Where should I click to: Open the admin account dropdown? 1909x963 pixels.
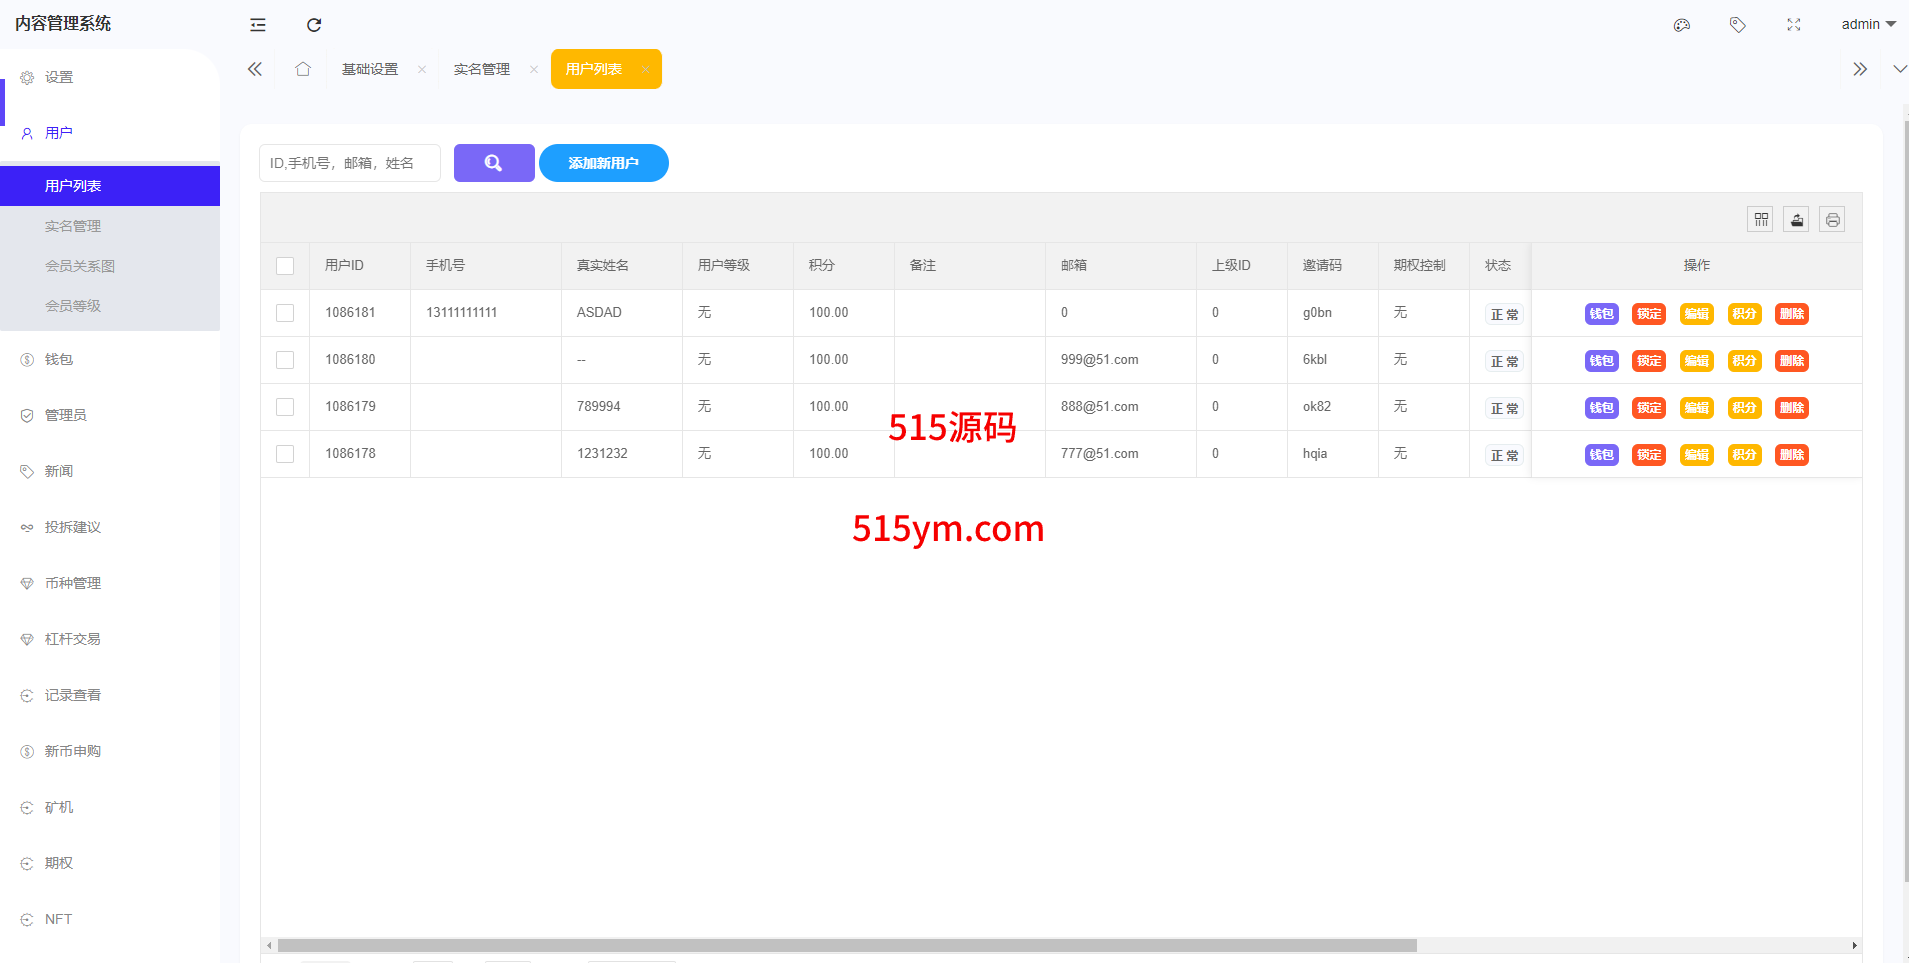pos(1868,25)
